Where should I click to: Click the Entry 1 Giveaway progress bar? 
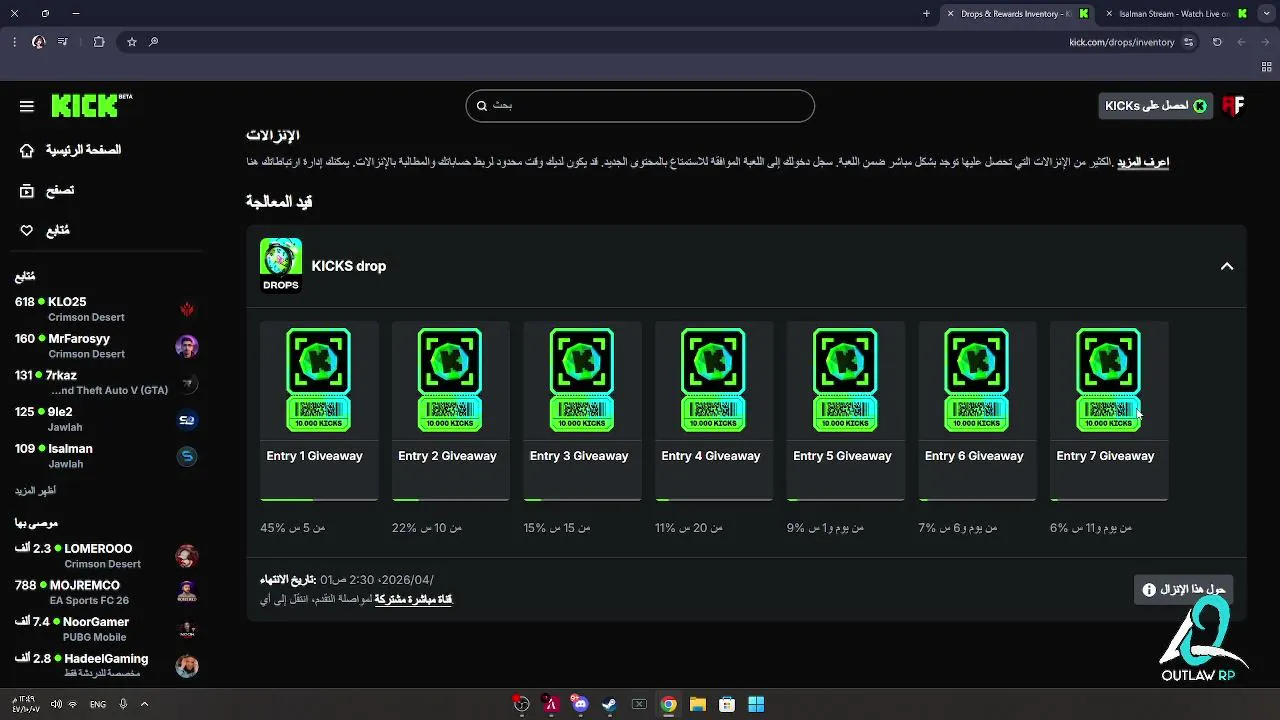tap(319, 498)
